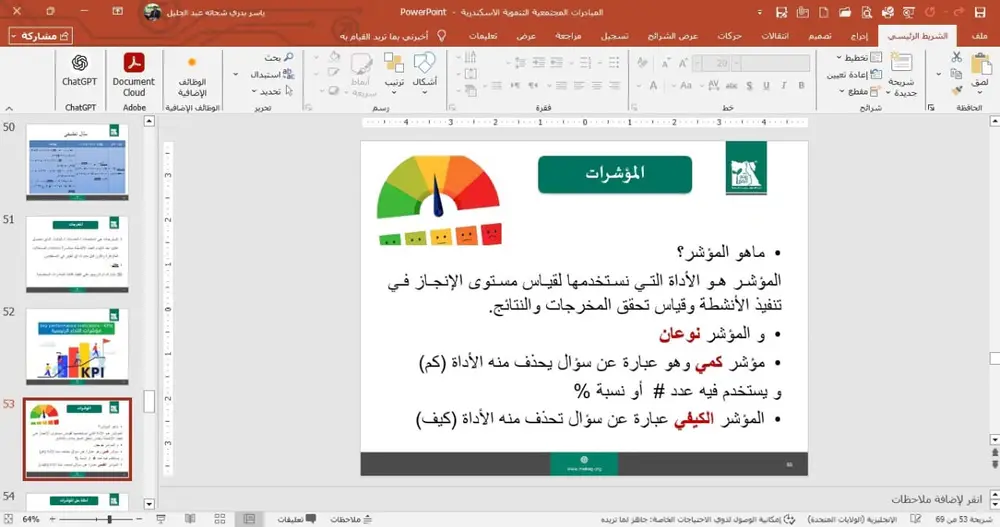Image resolution: width=1000 pixels, height=527 pixels.
Task: Select slide 52 KPI thumbnail
Action: [77, 346]
